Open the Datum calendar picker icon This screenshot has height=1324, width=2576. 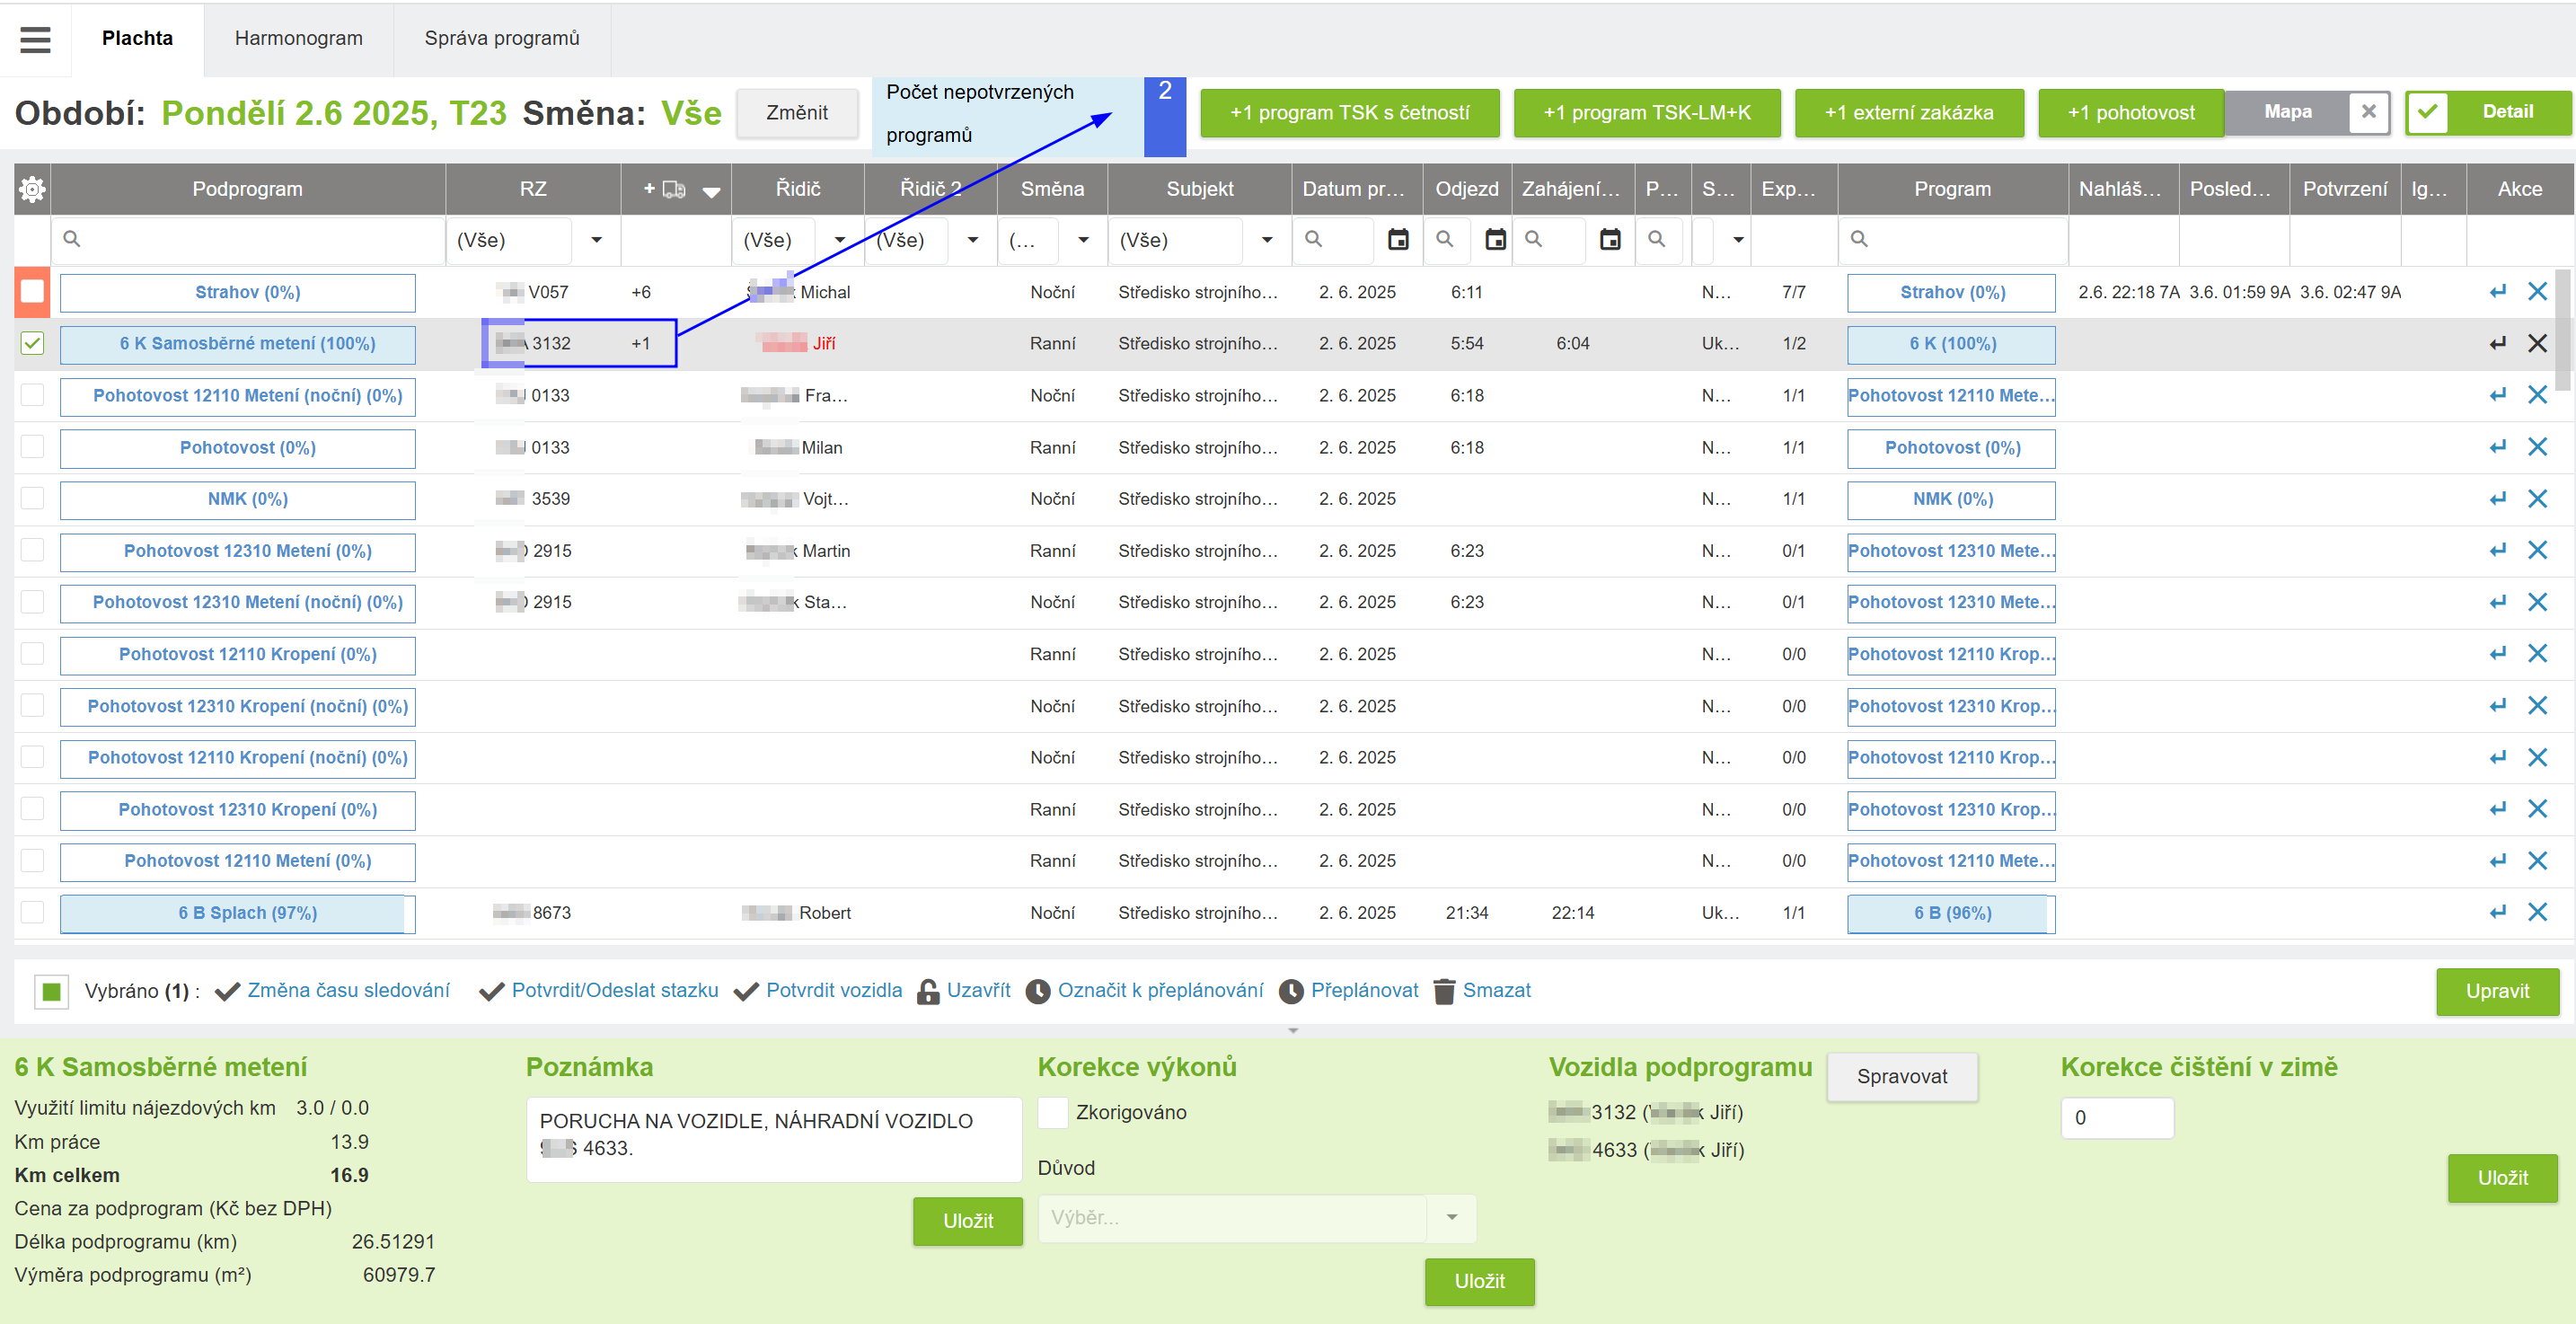(1398, 240)
